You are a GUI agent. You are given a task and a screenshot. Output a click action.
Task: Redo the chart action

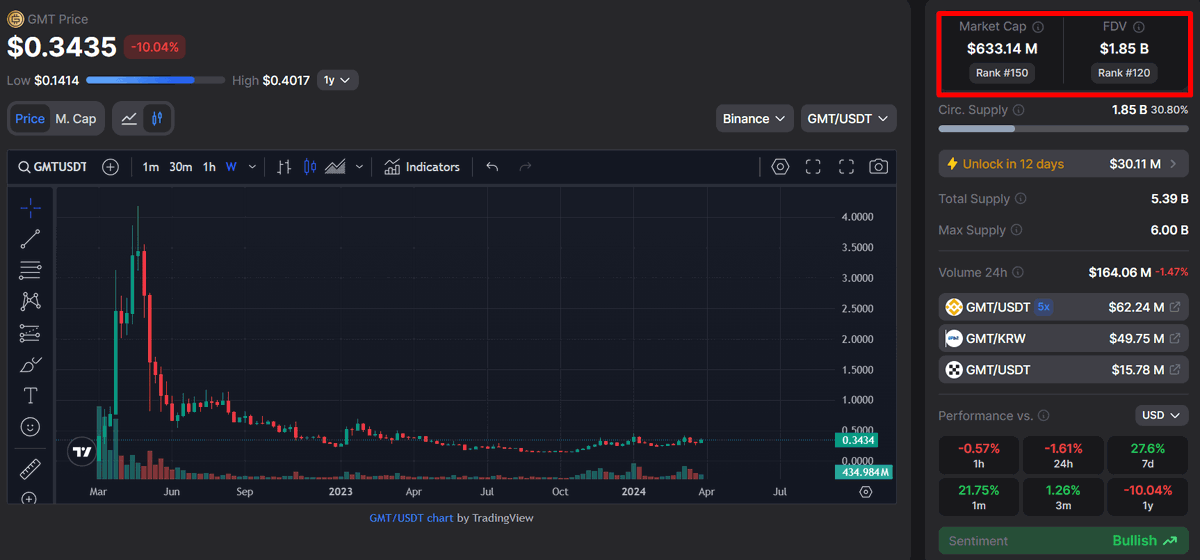pyautogui.click(x=525, y=167)
